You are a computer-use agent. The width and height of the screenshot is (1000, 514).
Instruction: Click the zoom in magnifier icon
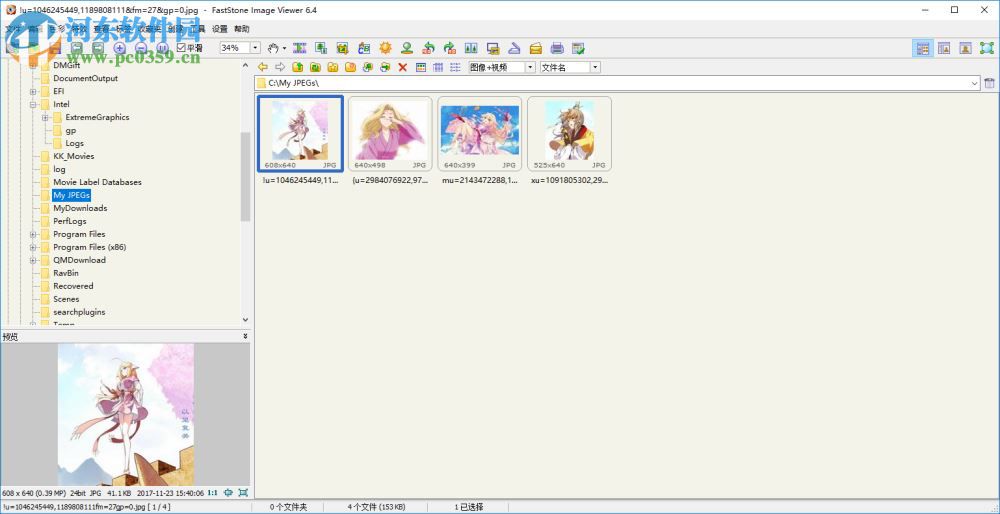[120, 48]
